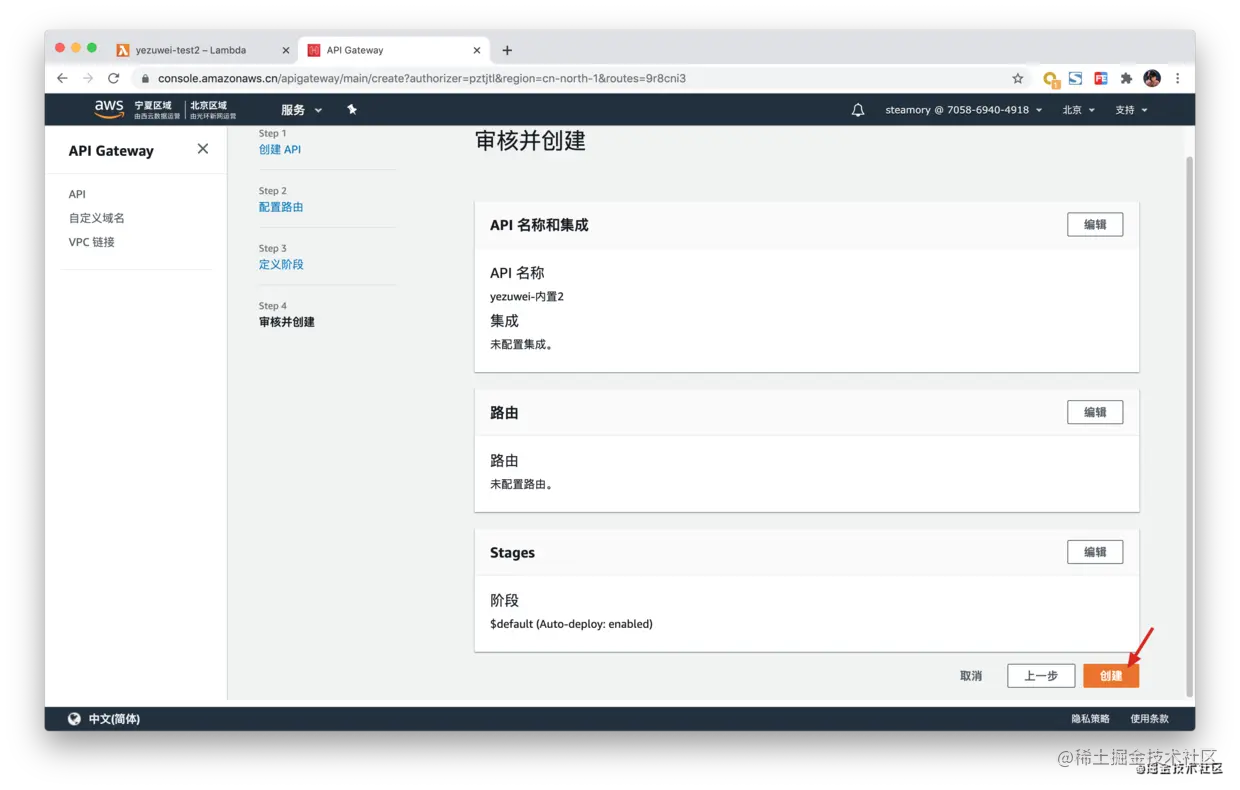The height and width of the screenshot is (790, 1240).
Task: Expand the 服务 services dropdown
Action: pyautogui.click(x=301, y=110)
